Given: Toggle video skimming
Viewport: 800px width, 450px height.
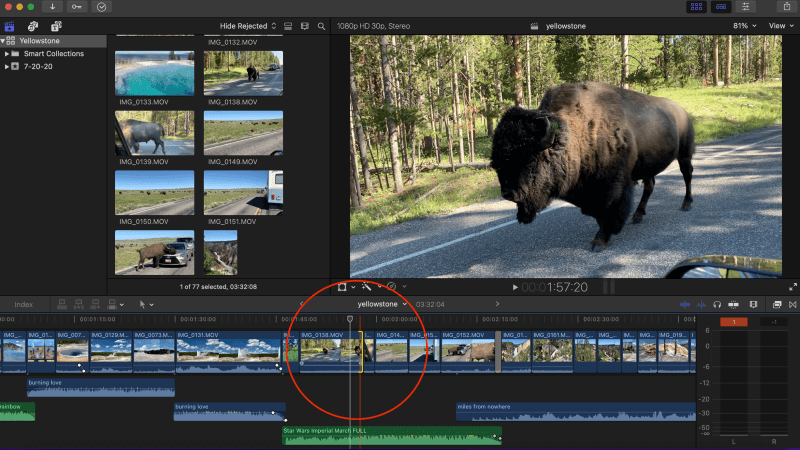Looking at the screenshot, I should pos(685,305).
